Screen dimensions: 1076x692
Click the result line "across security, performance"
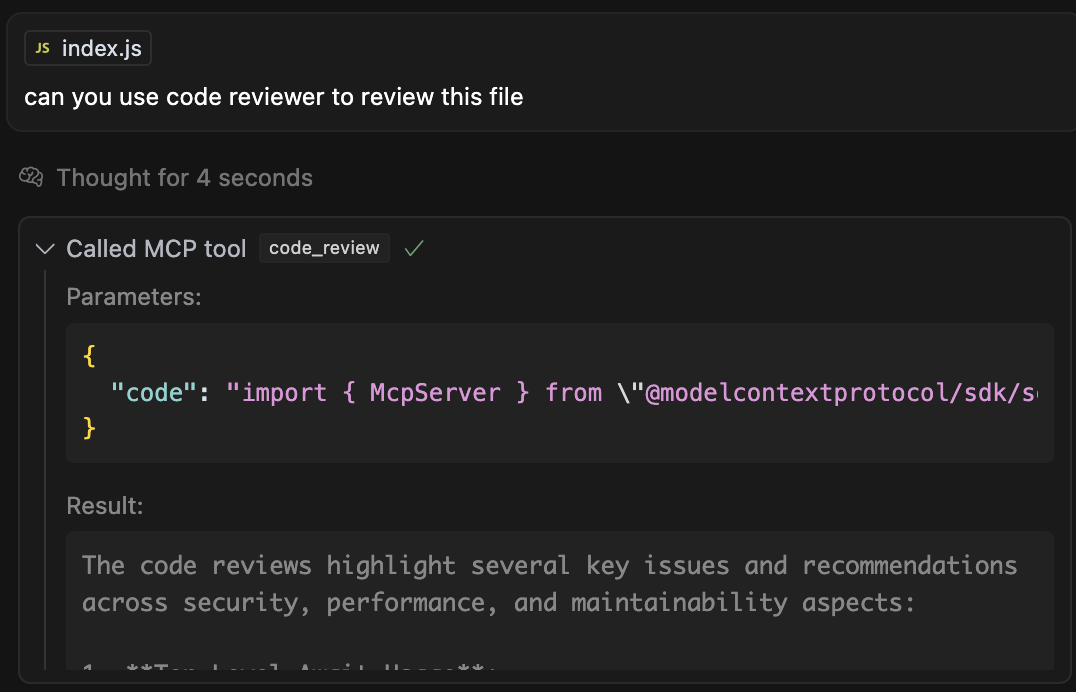[498, 603]
